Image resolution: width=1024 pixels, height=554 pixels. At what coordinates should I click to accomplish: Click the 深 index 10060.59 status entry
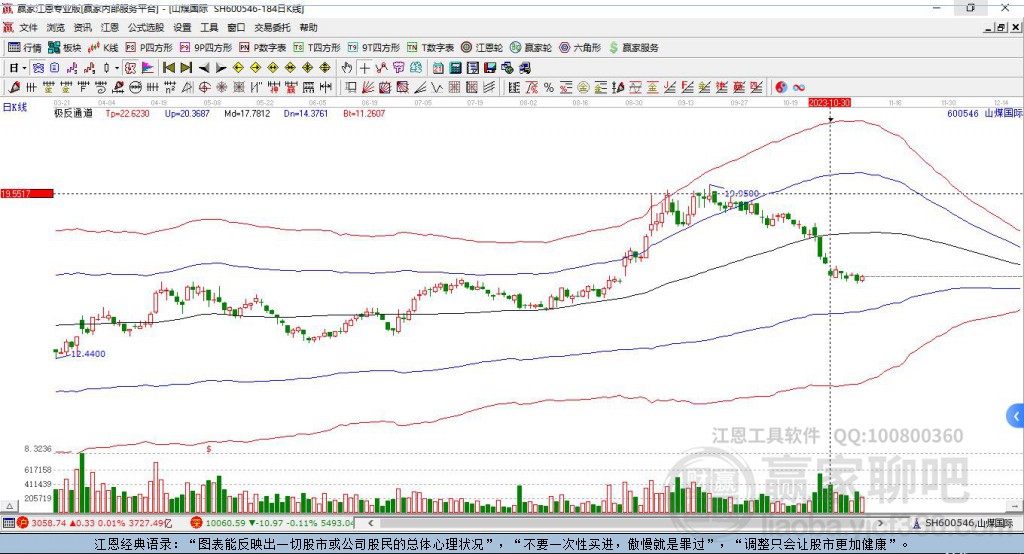coord(273,523)
